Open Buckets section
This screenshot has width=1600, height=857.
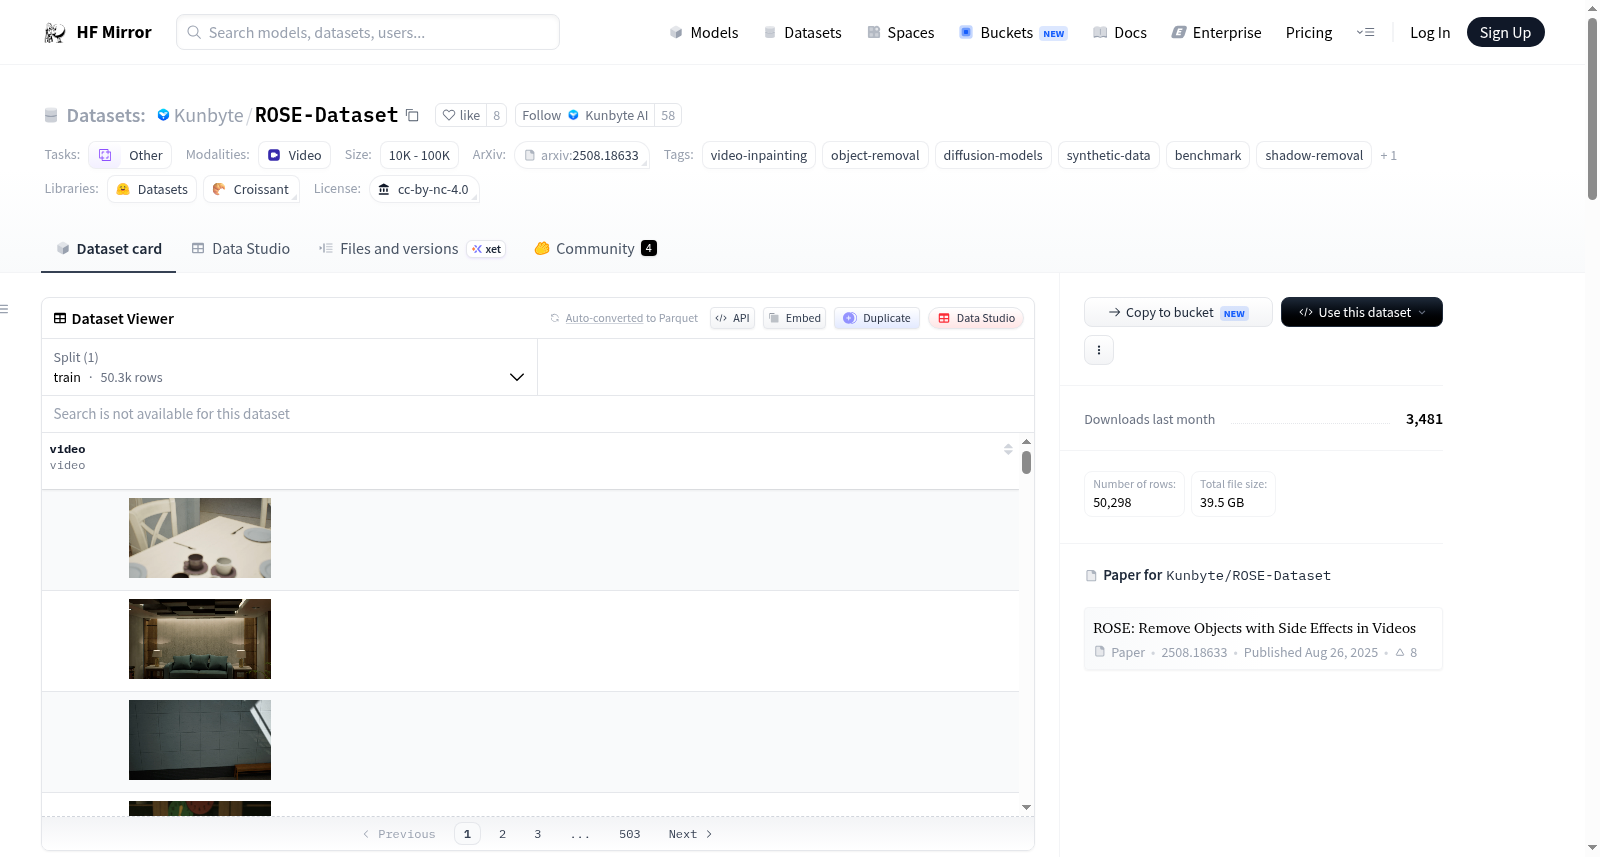pos(1013,33)
